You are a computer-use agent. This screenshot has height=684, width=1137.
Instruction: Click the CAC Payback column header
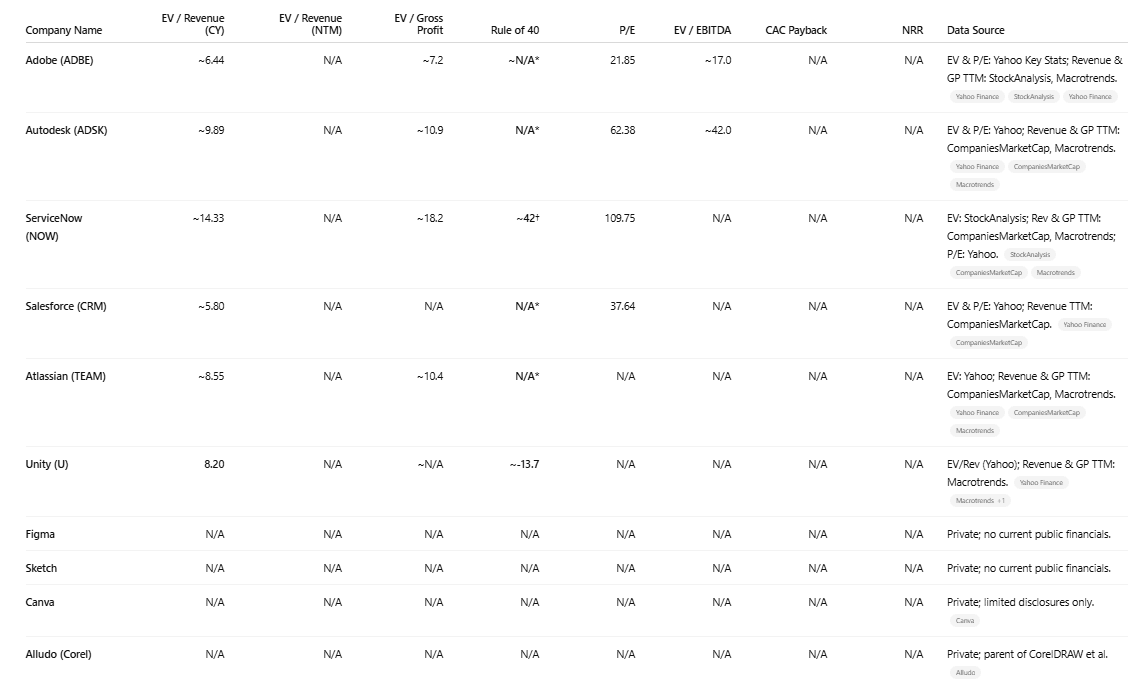[796, 30]
